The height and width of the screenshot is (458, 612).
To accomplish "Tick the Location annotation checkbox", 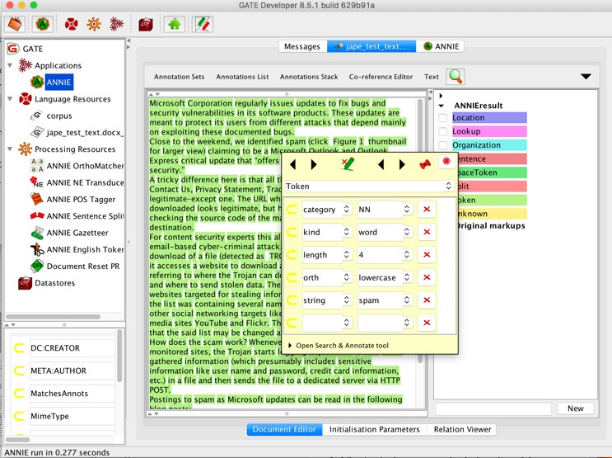I will coord(442,118).
